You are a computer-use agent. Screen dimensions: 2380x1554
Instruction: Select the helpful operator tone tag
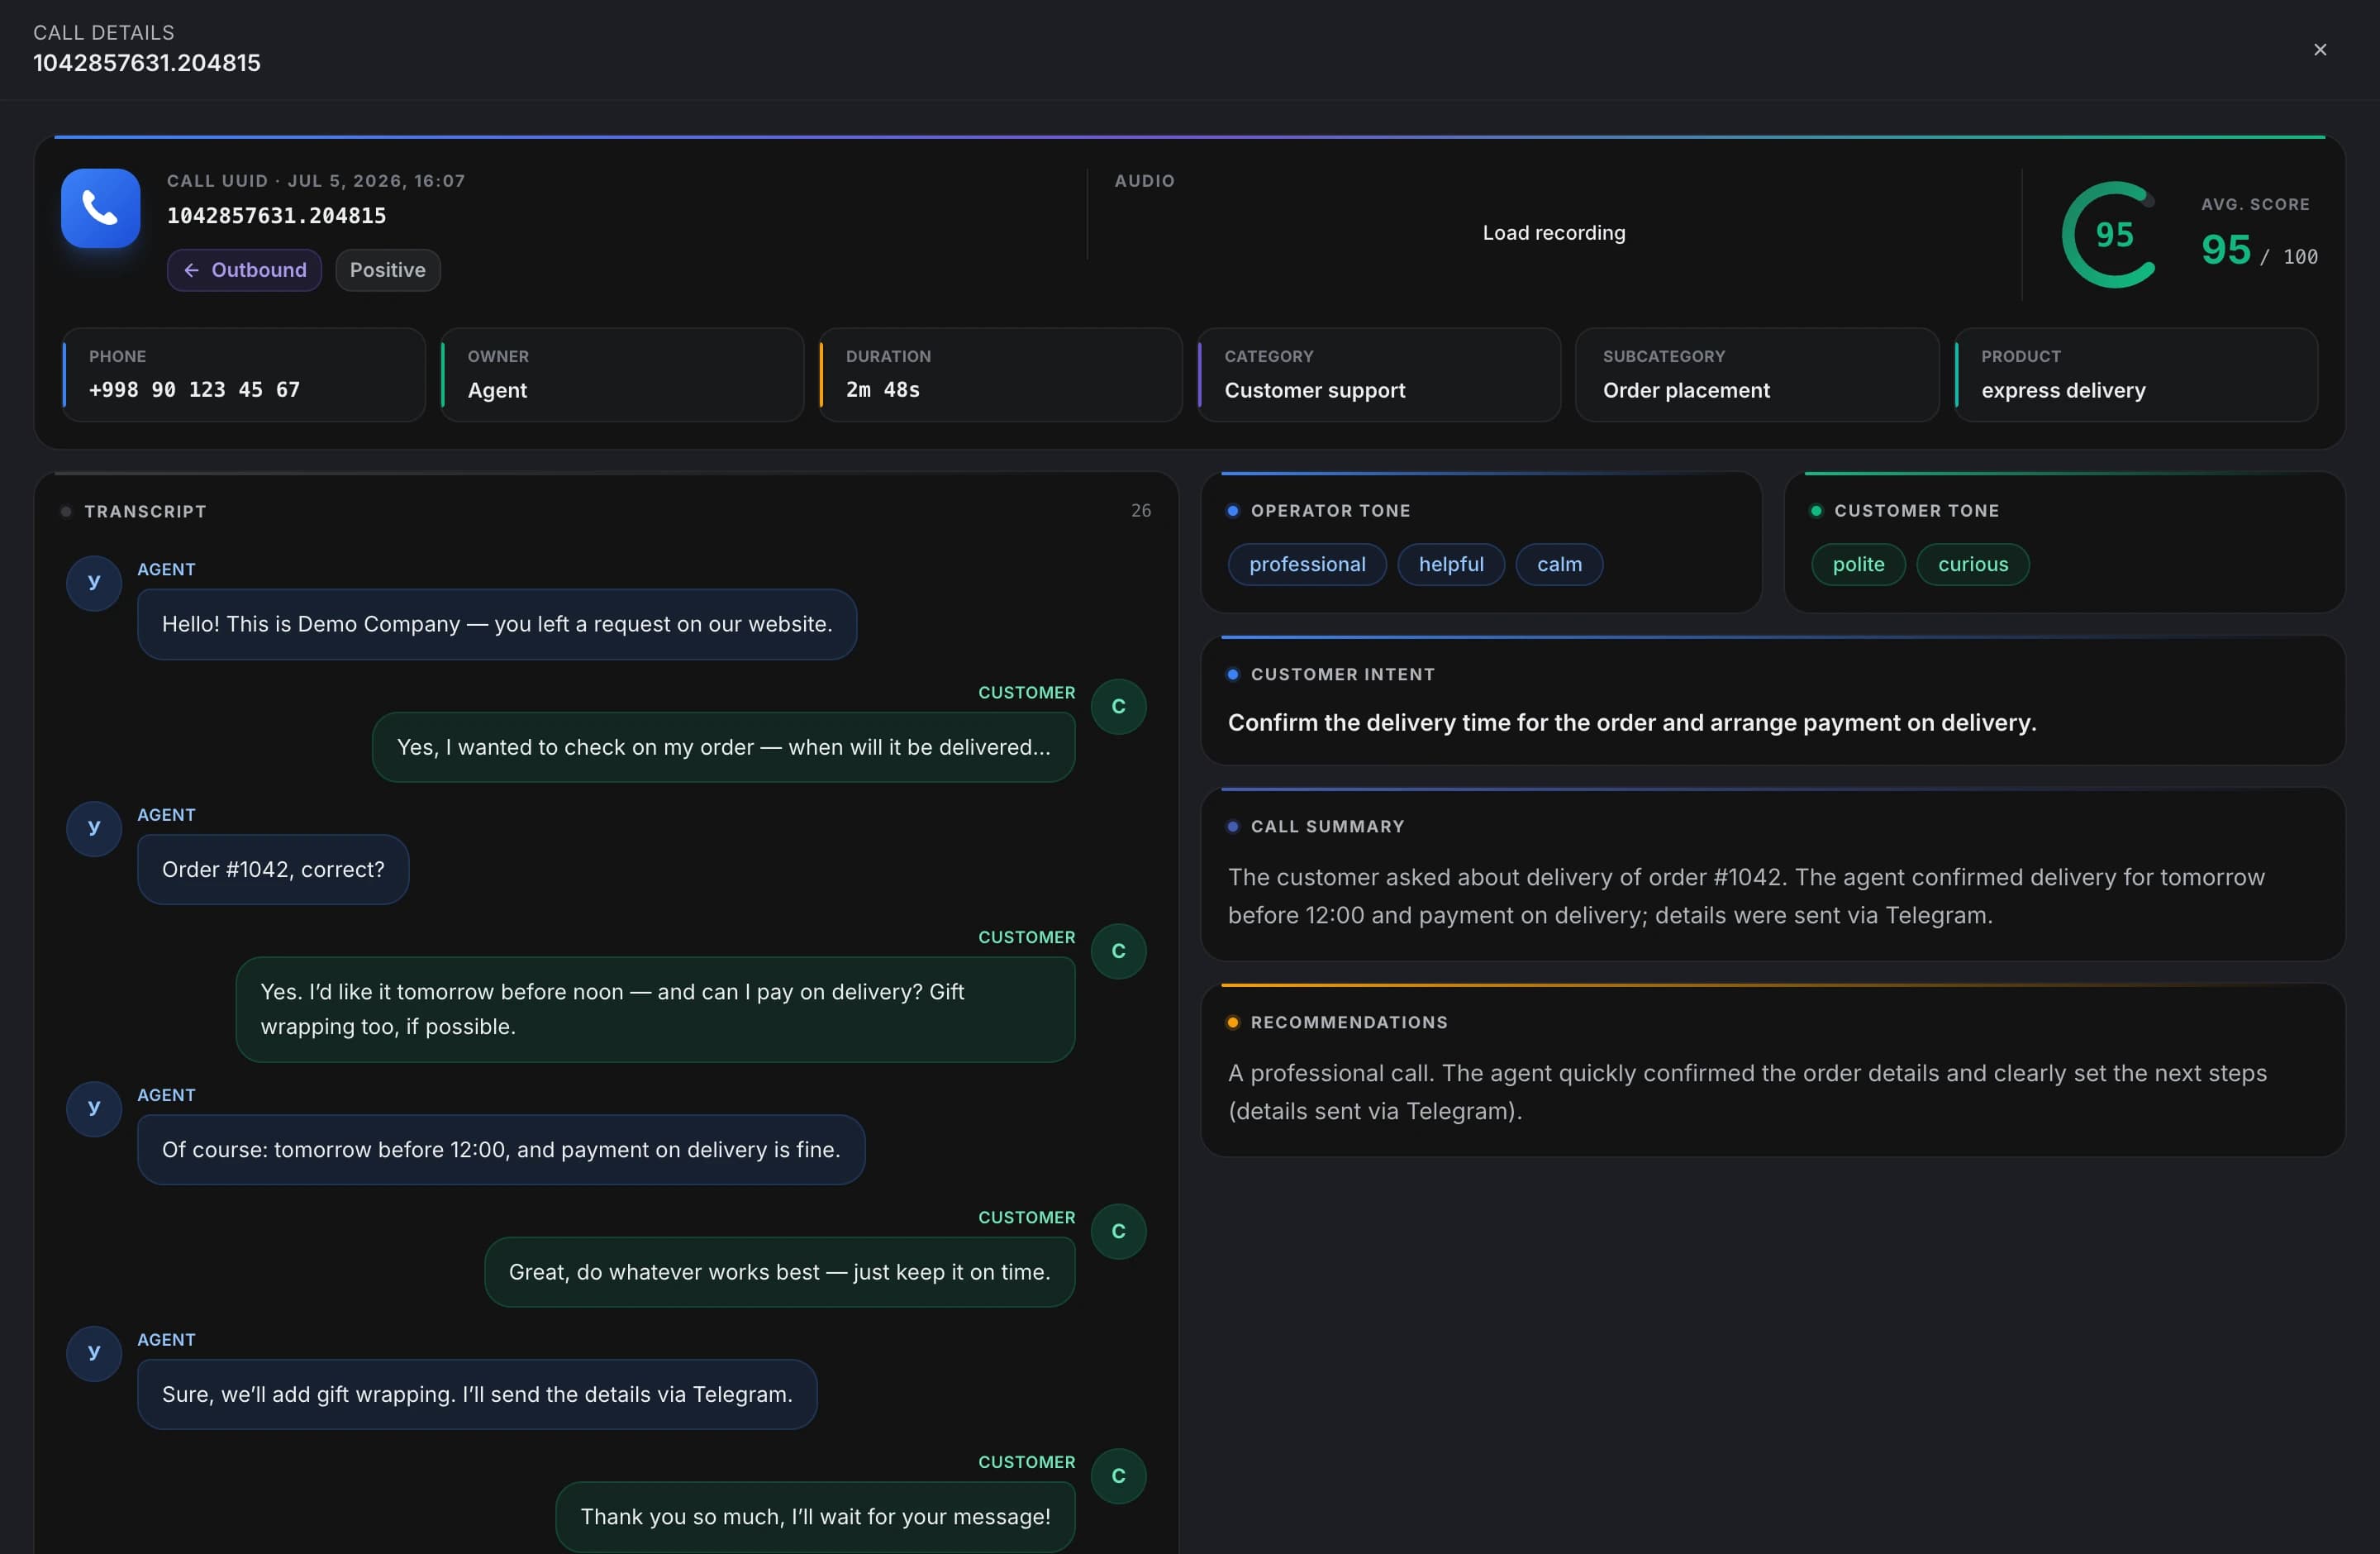click(1450, 564)
